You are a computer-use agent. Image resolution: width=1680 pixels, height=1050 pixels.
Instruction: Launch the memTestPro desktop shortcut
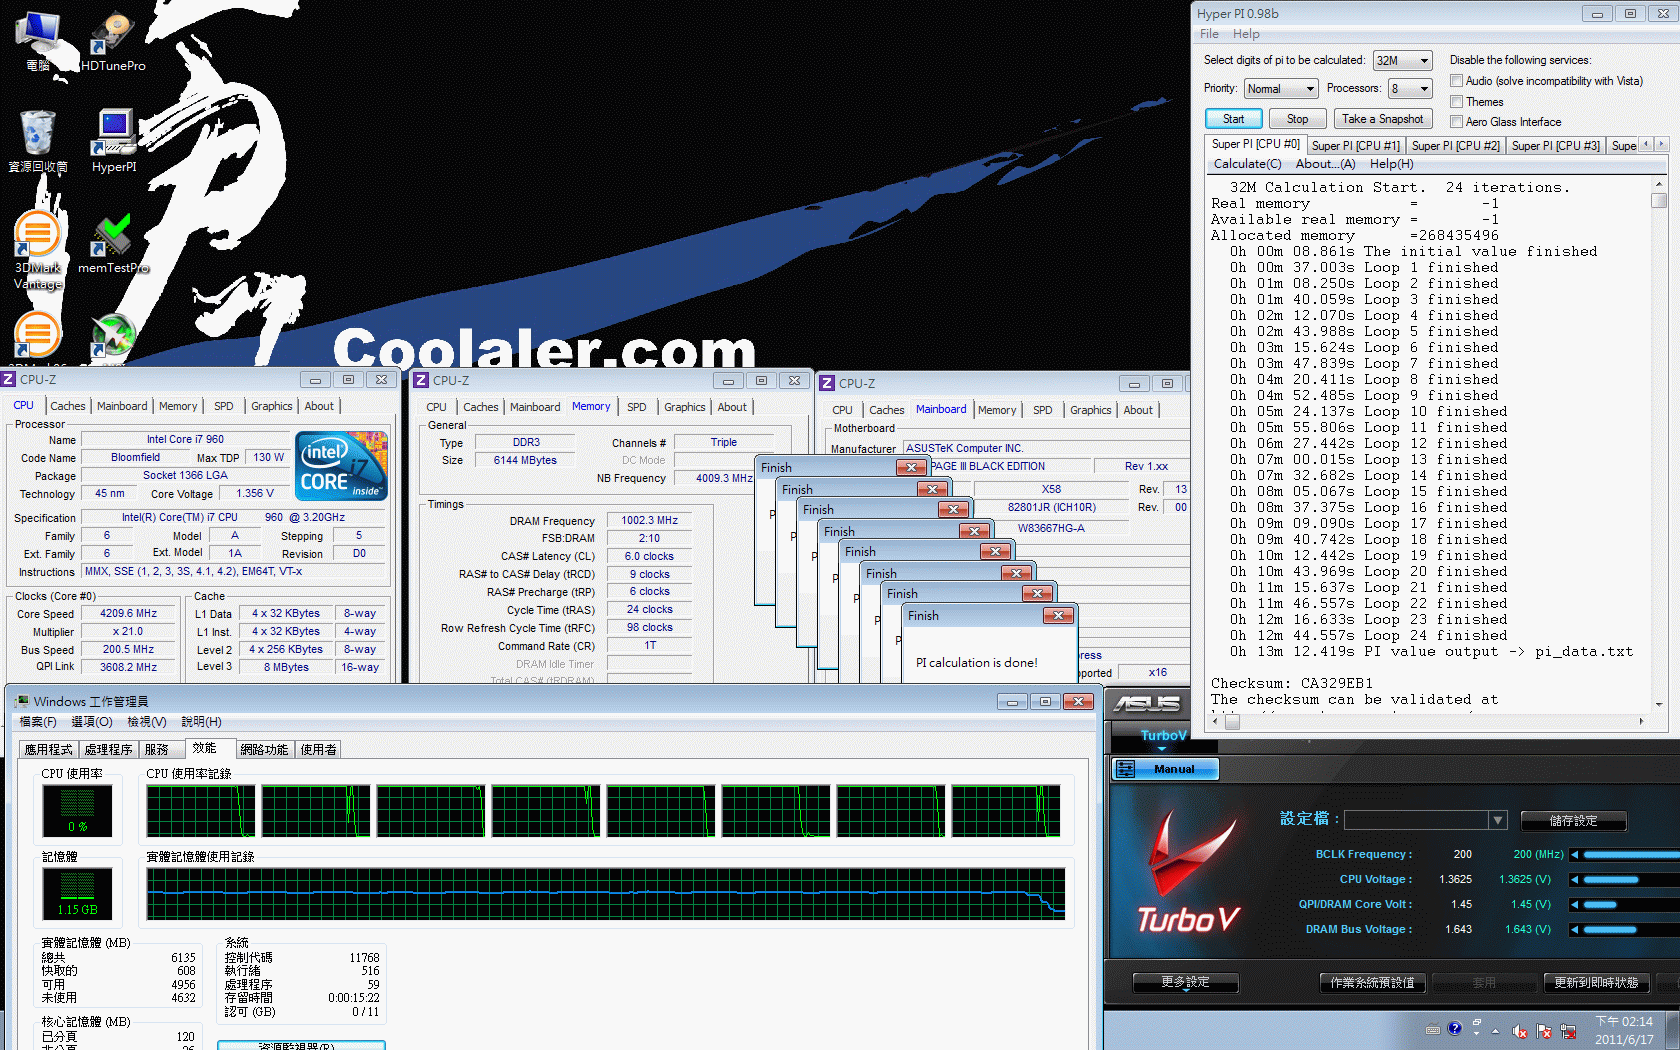coord(113,243)
